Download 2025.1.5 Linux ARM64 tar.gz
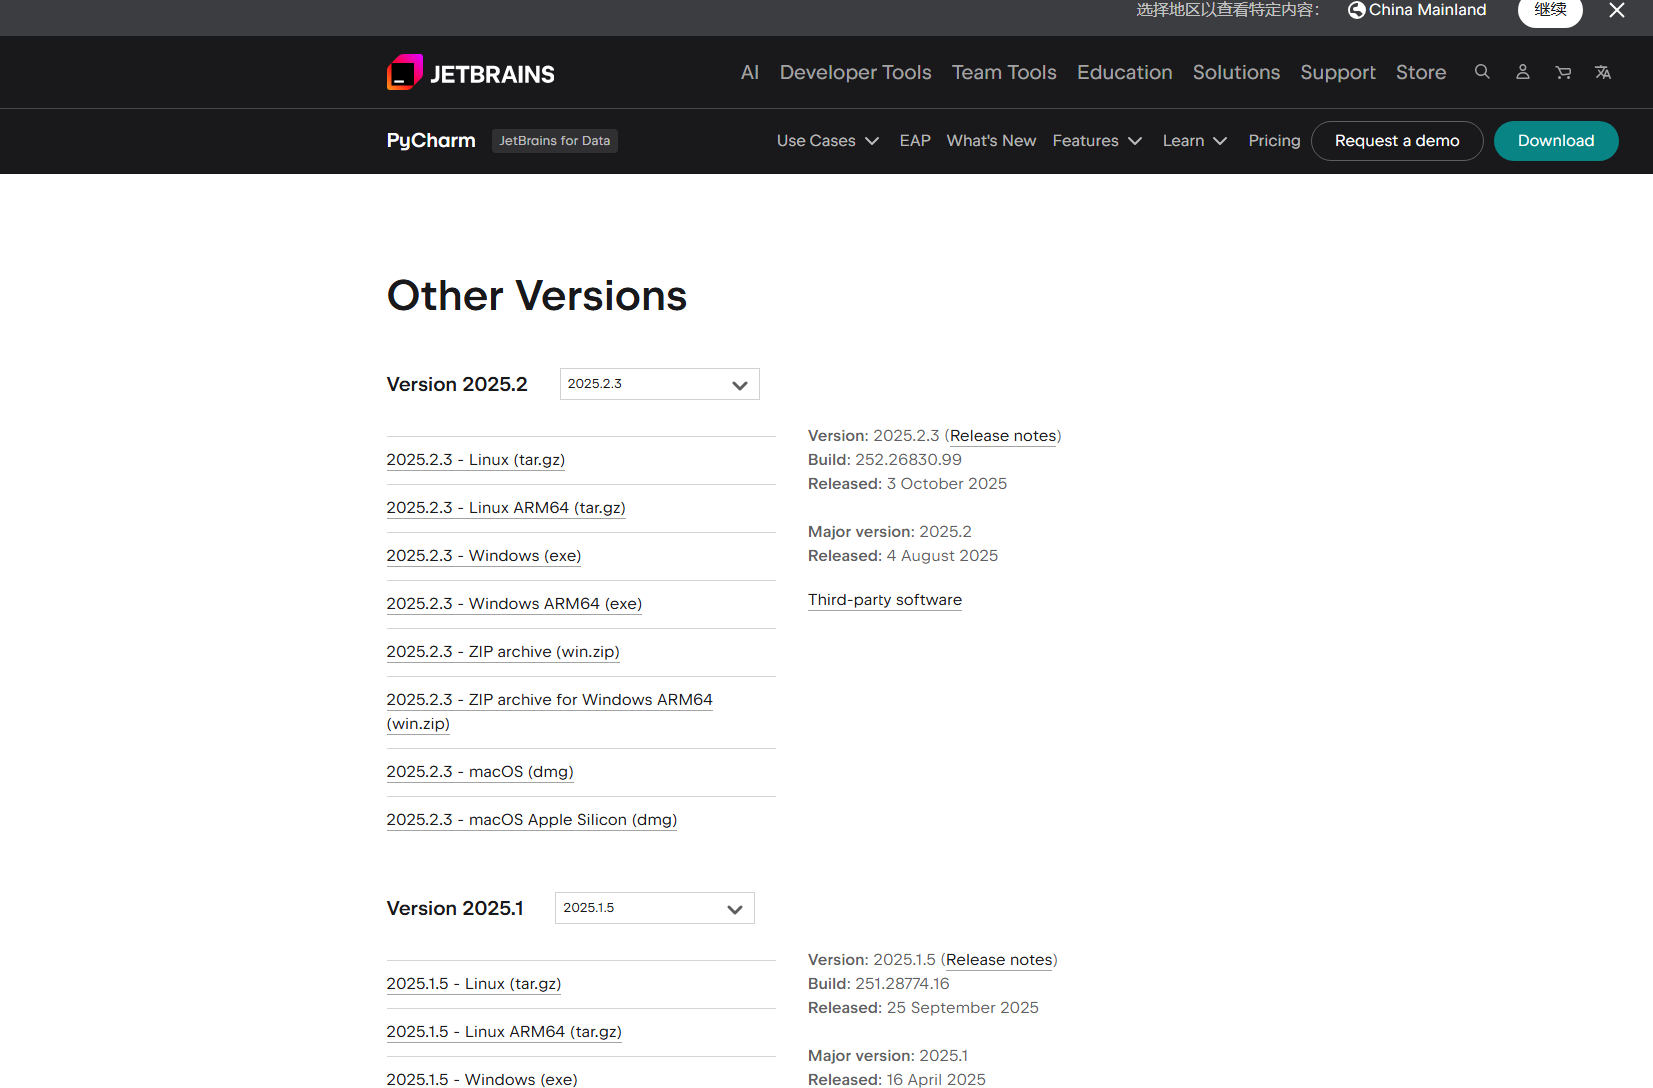The width and height of the screenshot is (1653, 1088). pos(504,1032)
